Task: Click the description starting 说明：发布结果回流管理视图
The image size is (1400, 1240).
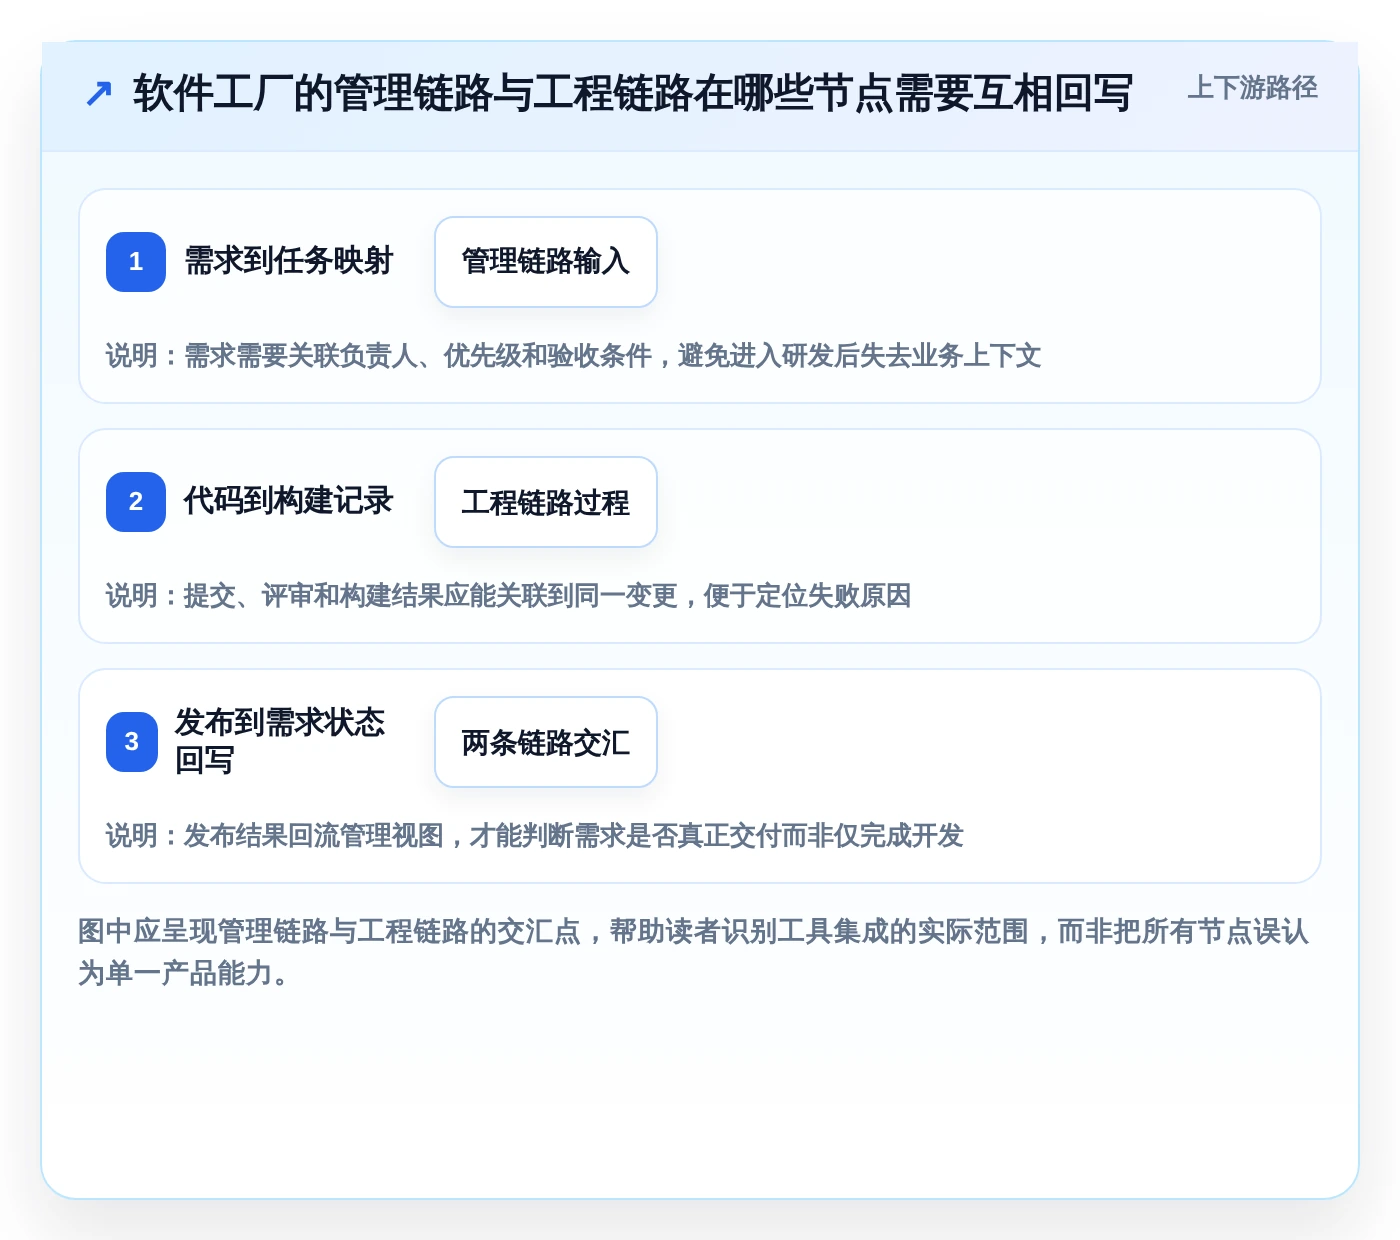Action: 534,836
